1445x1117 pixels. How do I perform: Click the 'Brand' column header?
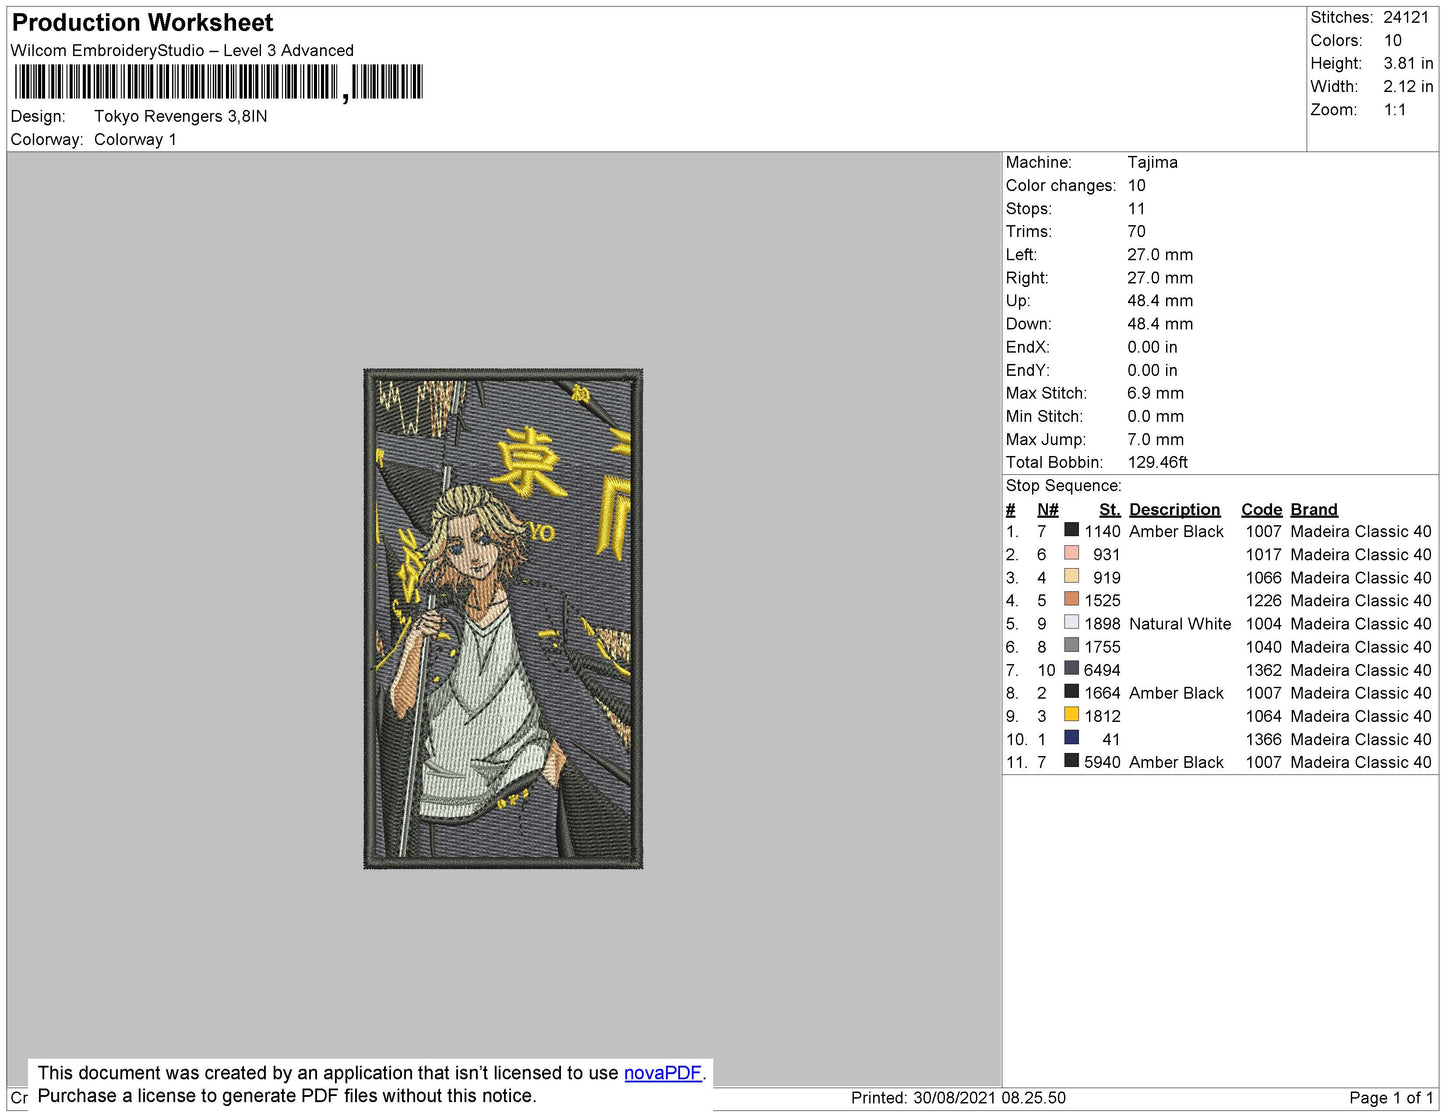click(1314, 510)
